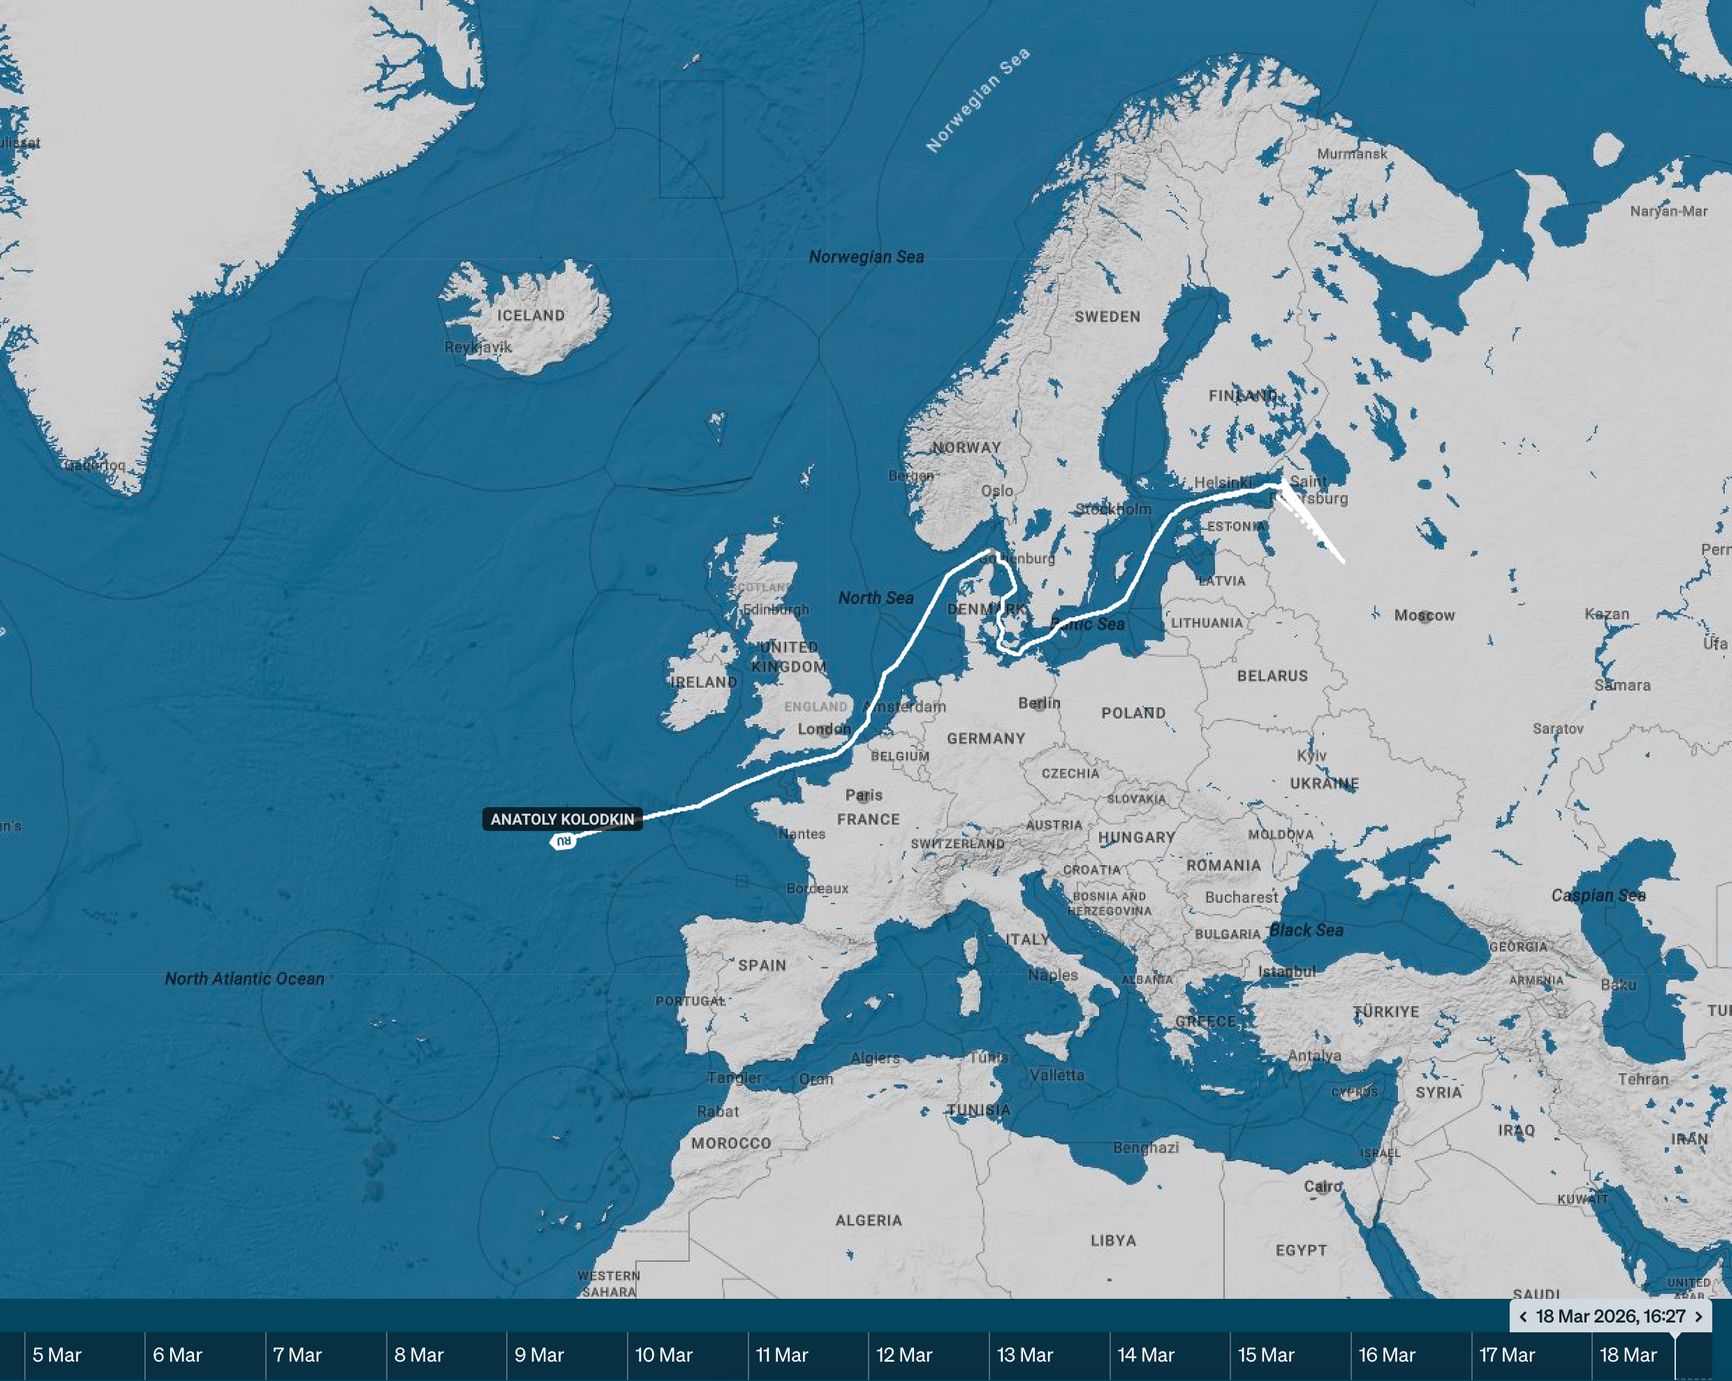Click the Baltic Sea label
1732x1381 pixels.
1089,622
